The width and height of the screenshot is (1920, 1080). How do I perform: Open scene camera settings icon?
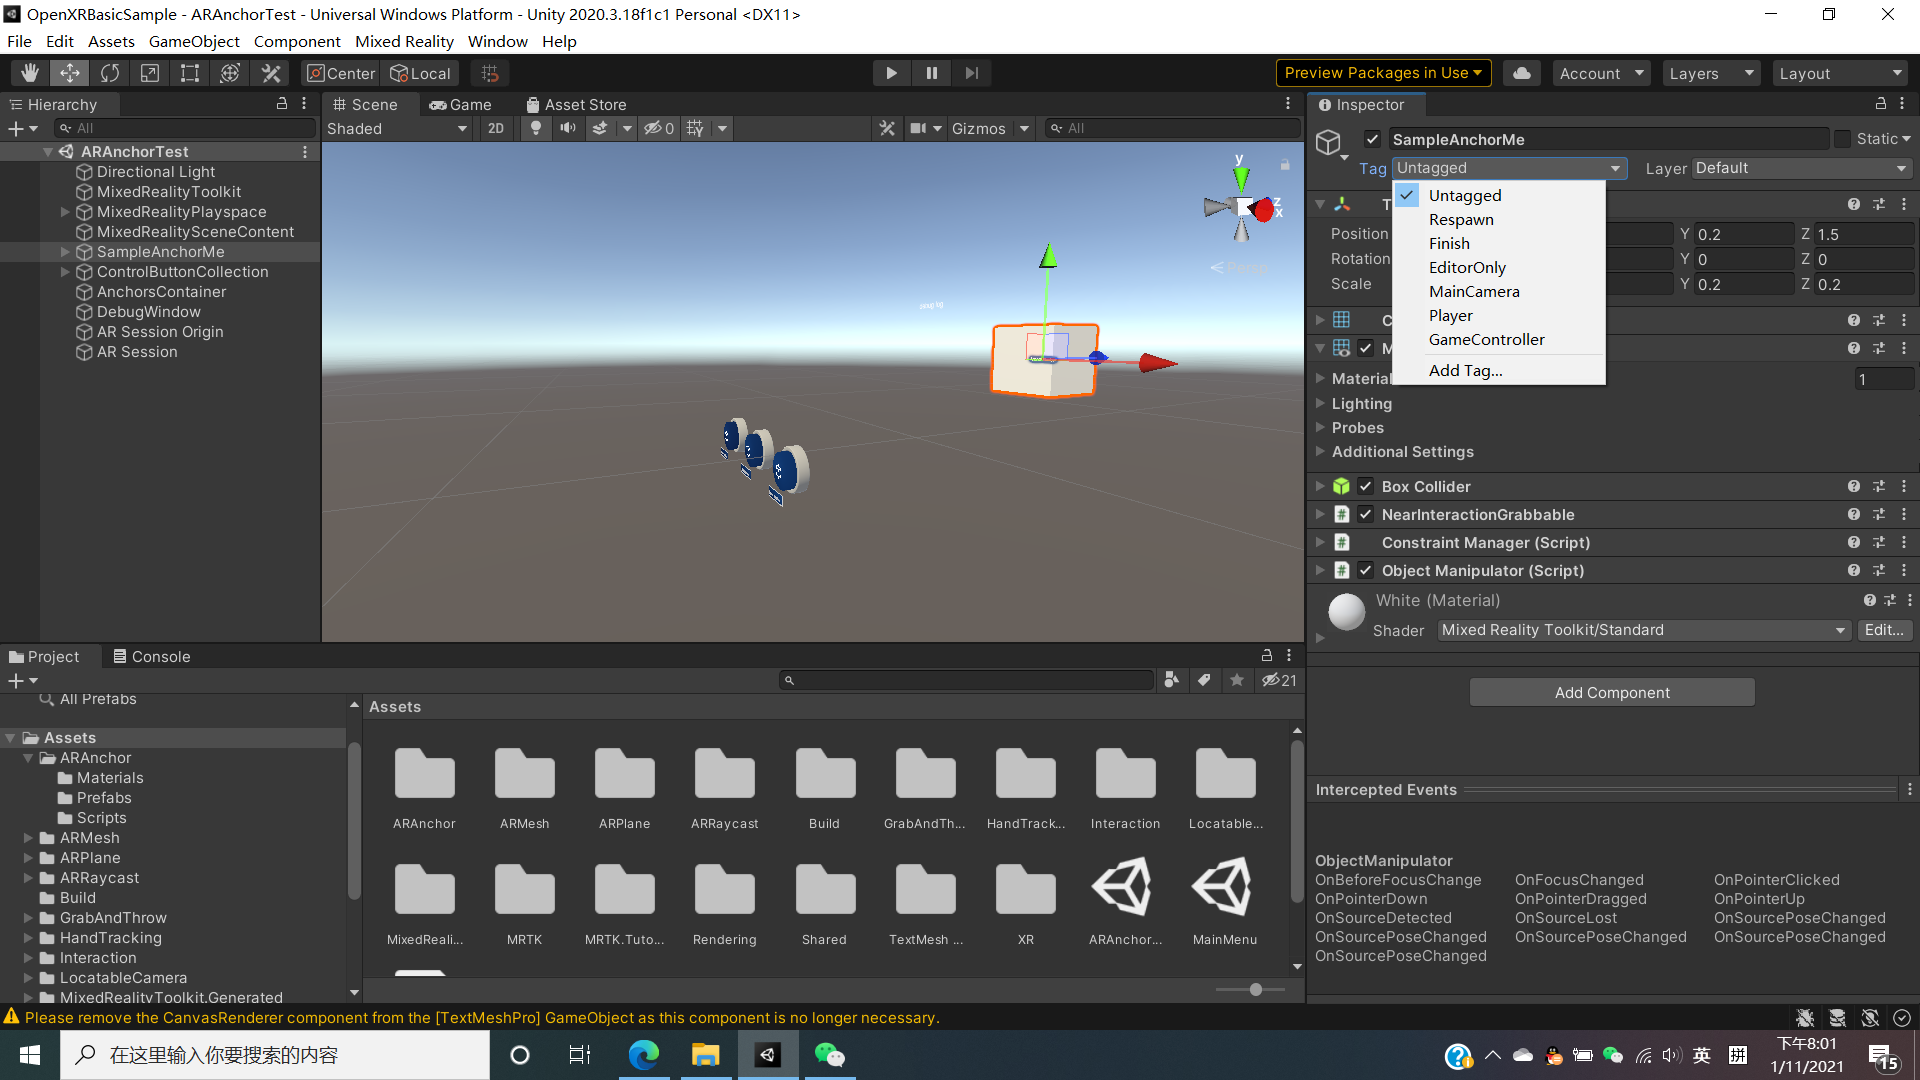(918, 128)
